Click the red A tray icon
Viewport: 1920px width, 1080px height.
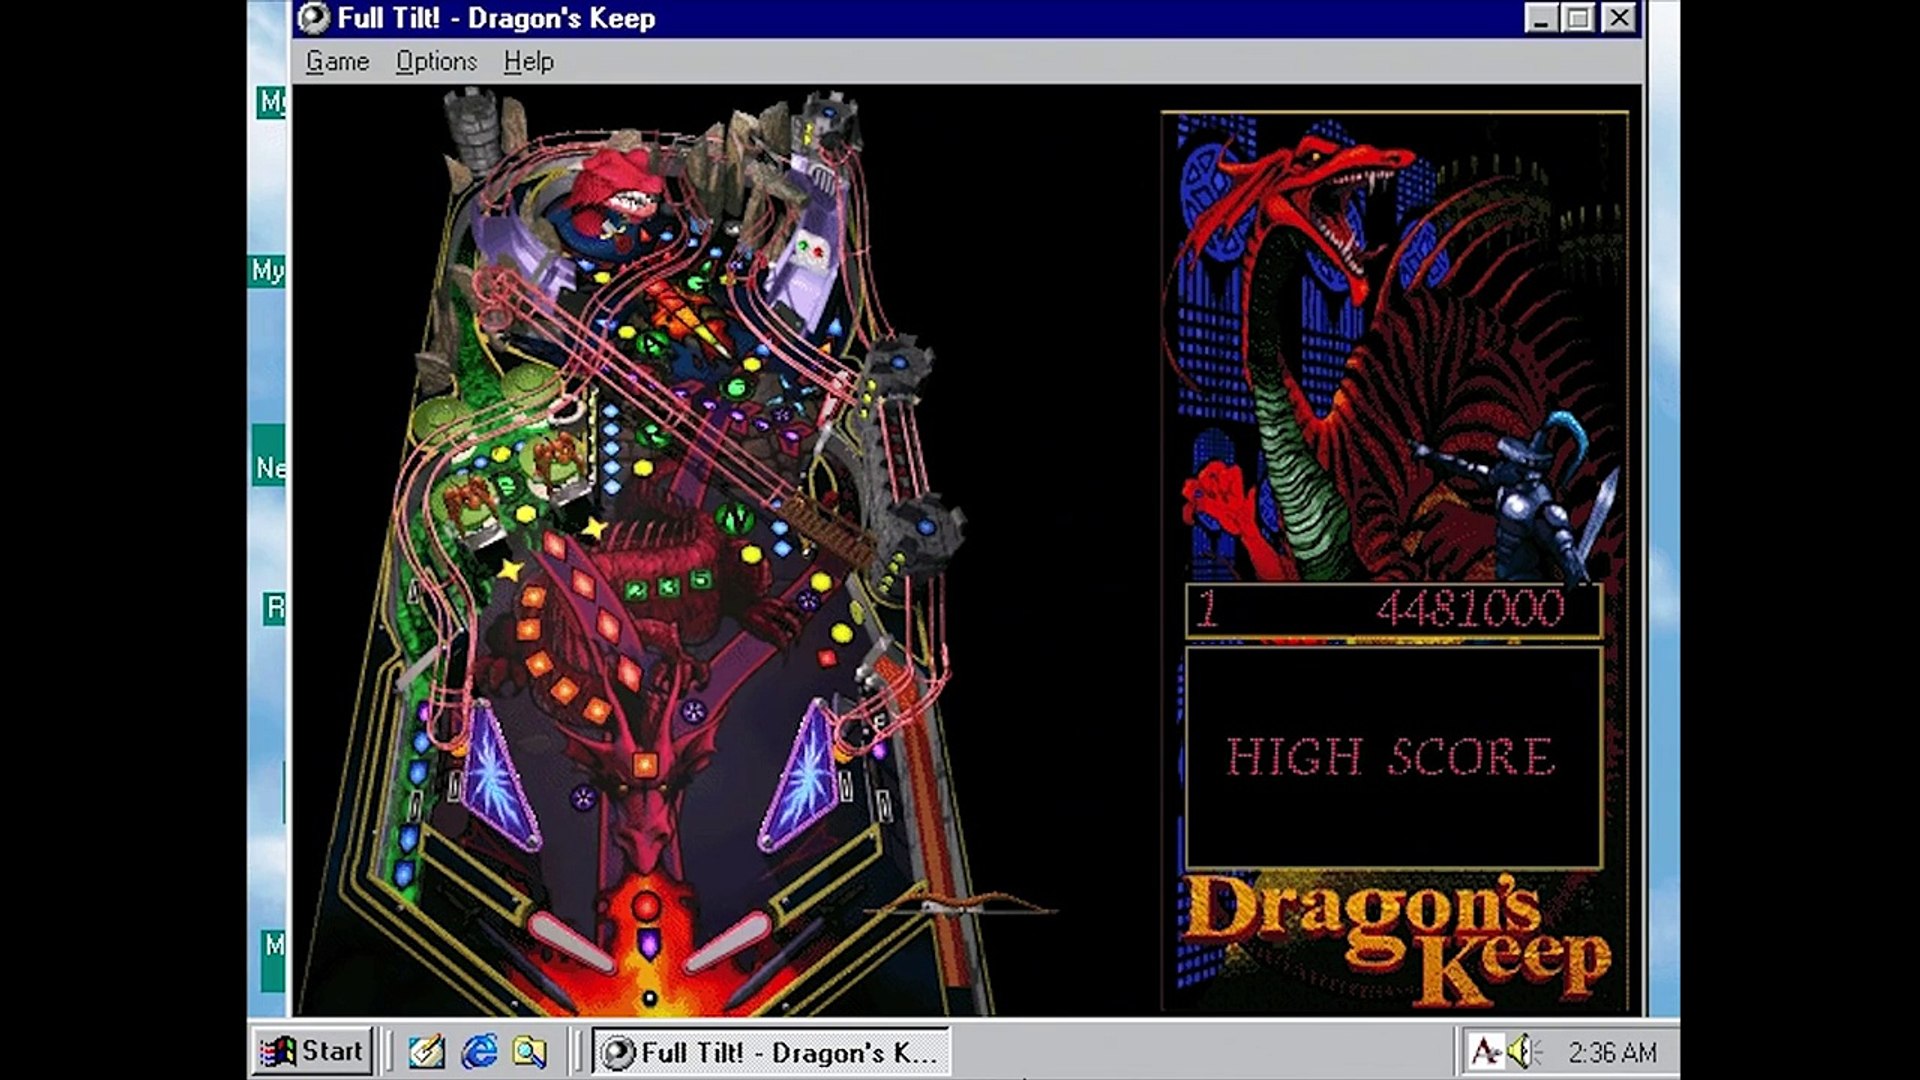point(1485,1051)
